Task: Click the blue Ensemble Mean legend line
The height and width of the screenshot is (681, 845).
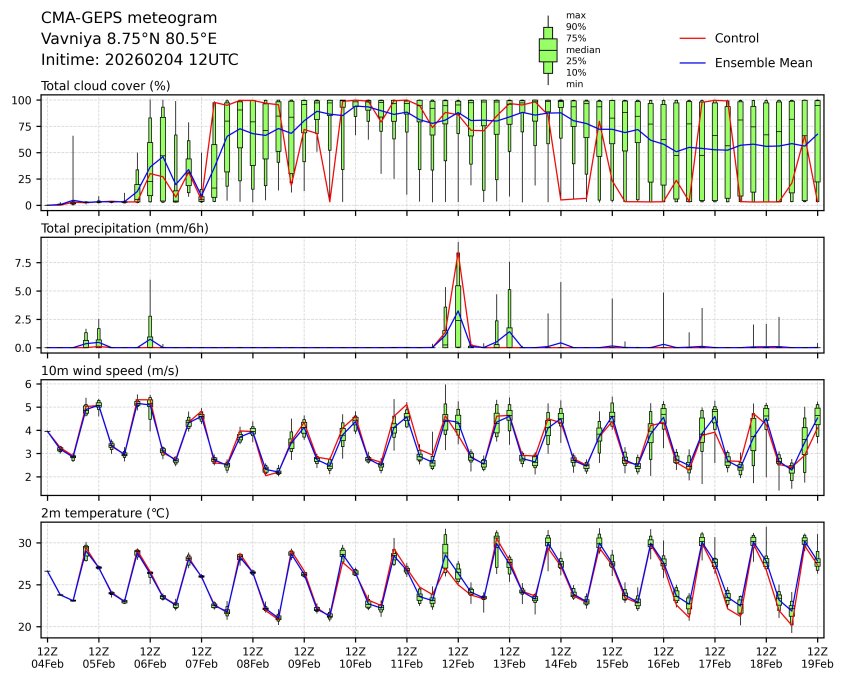Action: pos(693,63)
